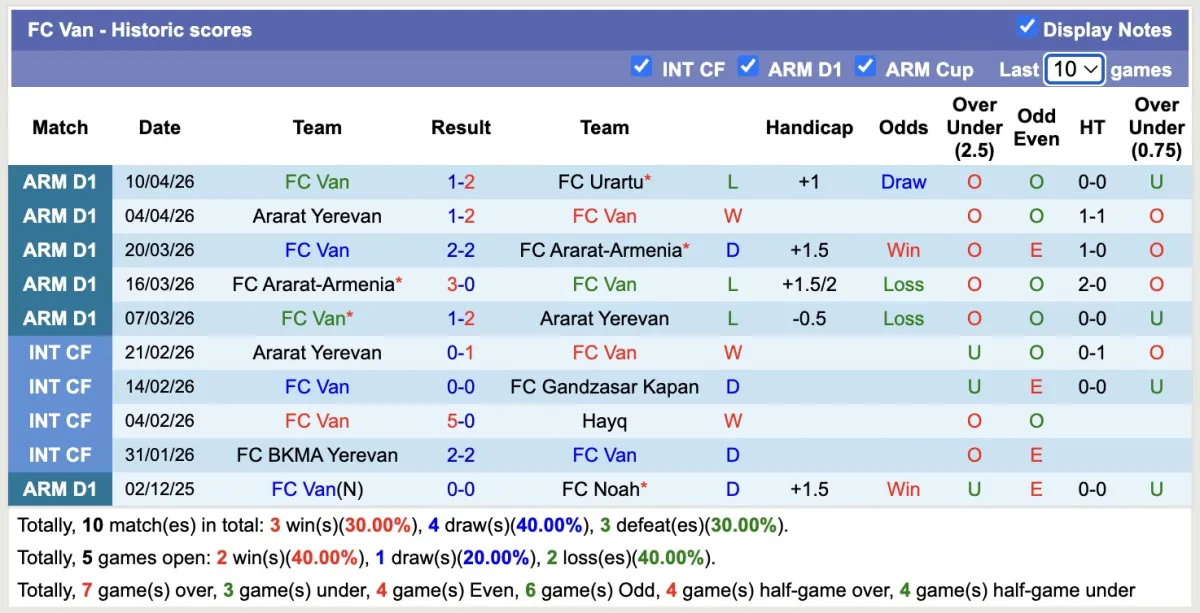Viewport: 1200px width, 613px height.
Task: Toggle the Display Notes checkbox
Action: tap(1026, 28)
